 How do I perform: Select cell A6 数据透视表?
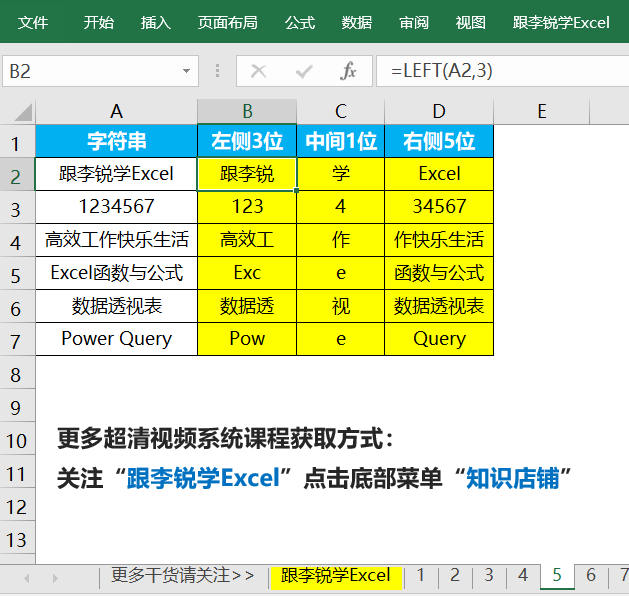coord(116,306)
